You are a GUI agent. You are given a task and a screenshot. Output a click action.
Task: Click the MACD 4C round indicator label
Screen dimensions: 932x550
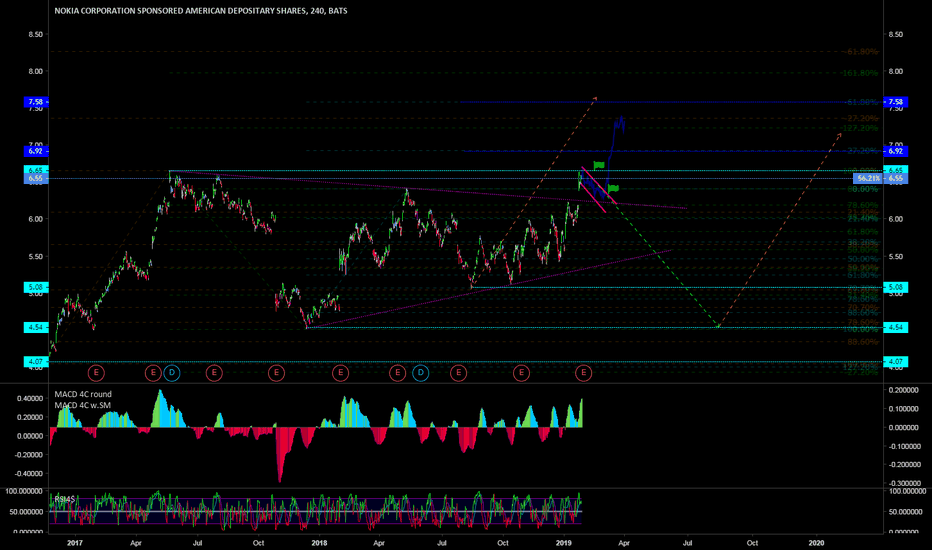[83, 394]
